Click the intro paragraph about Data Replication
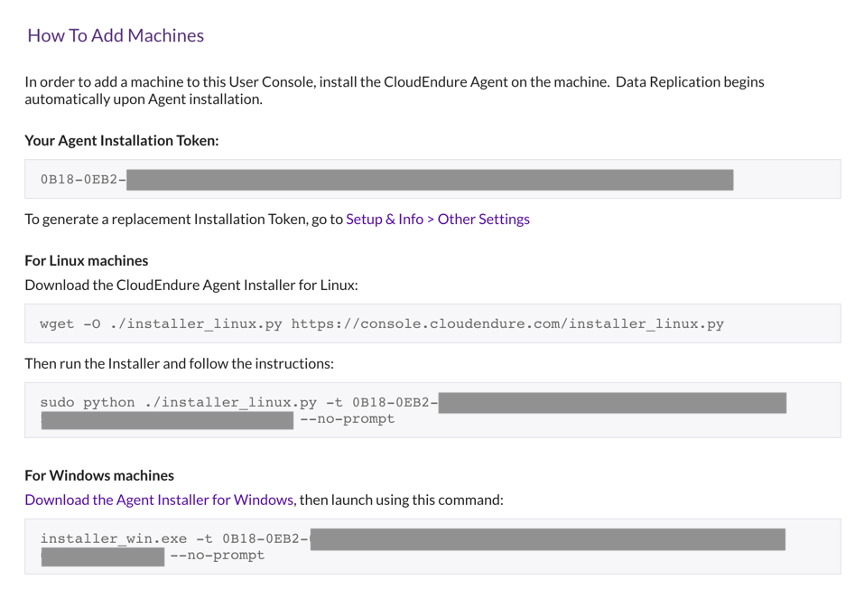The height and width of the screenshot is (598, 864). click(x=395, y=90)
